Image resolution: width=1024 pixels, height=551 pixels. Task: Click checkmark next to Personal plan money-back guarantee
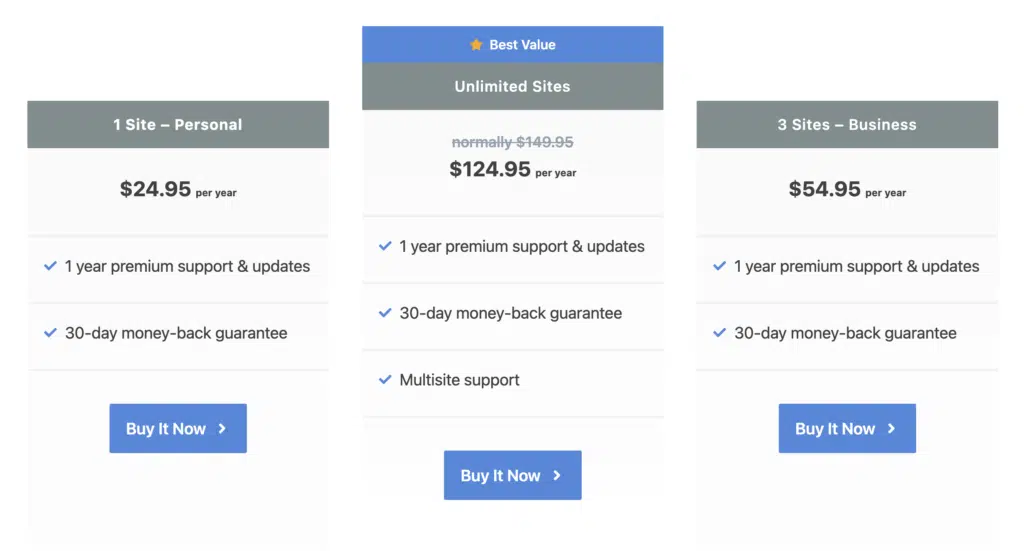[x=50, y=333]
